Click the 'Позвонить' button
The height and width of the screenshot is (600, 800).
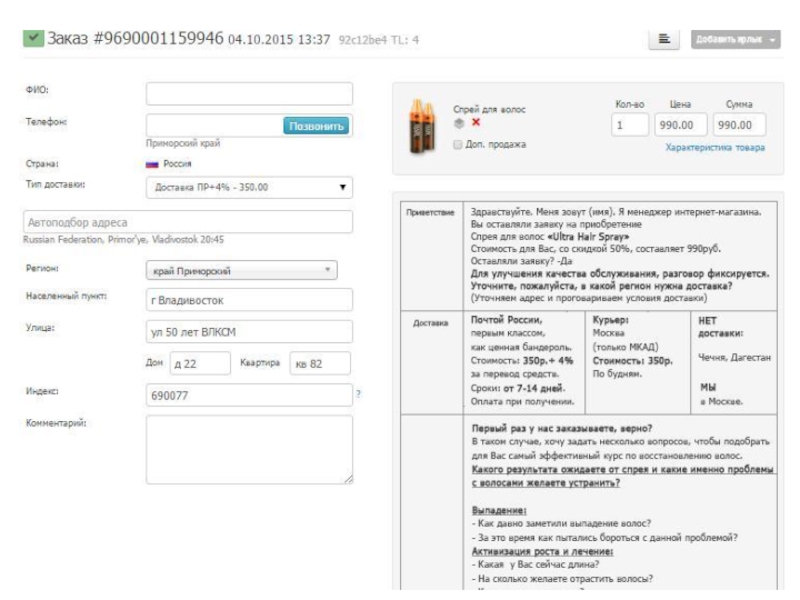[x=316, y=126]
